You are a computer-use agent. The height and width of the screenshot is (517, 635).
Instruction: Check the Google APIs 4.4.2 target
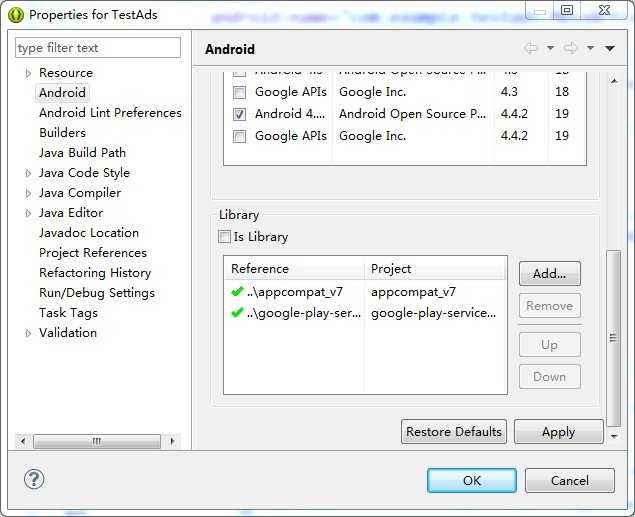(x=239, y=136)
